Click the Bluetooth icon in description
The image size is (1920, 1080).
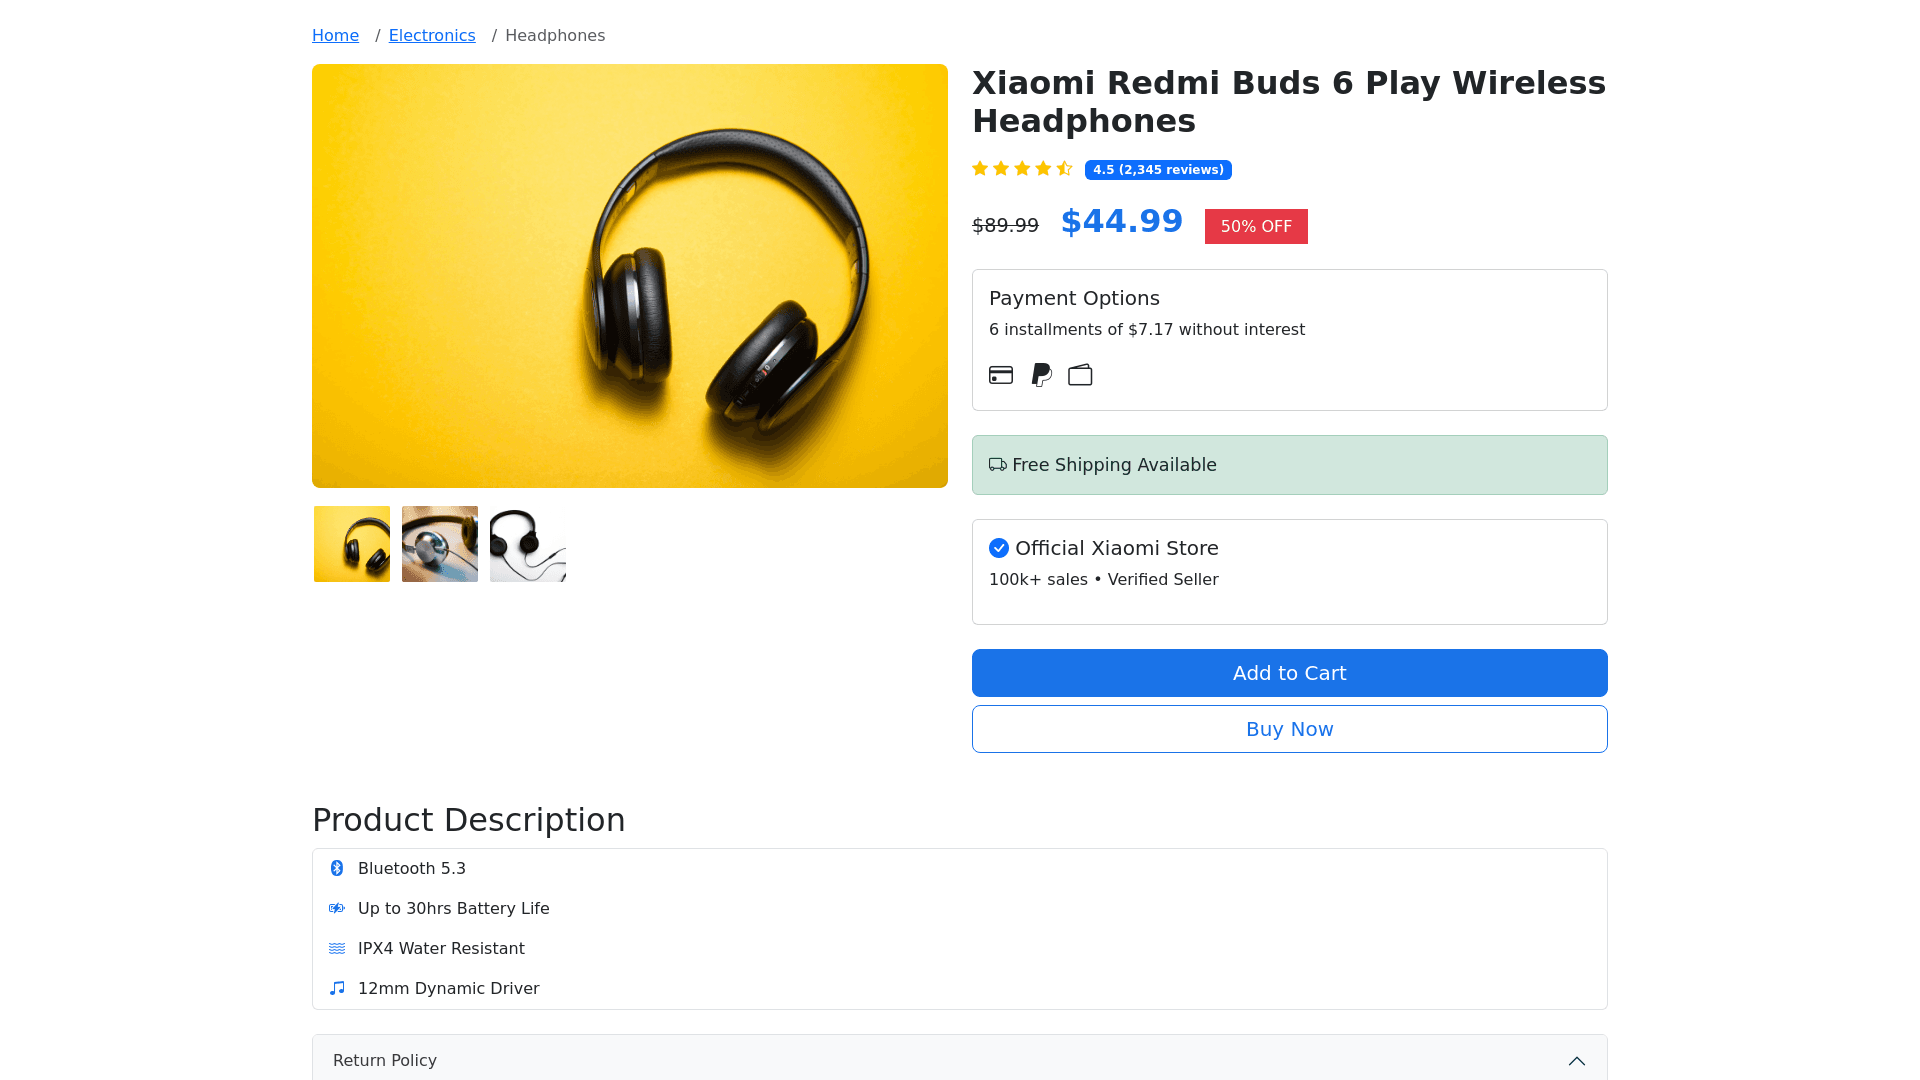[x=337, y=868]
